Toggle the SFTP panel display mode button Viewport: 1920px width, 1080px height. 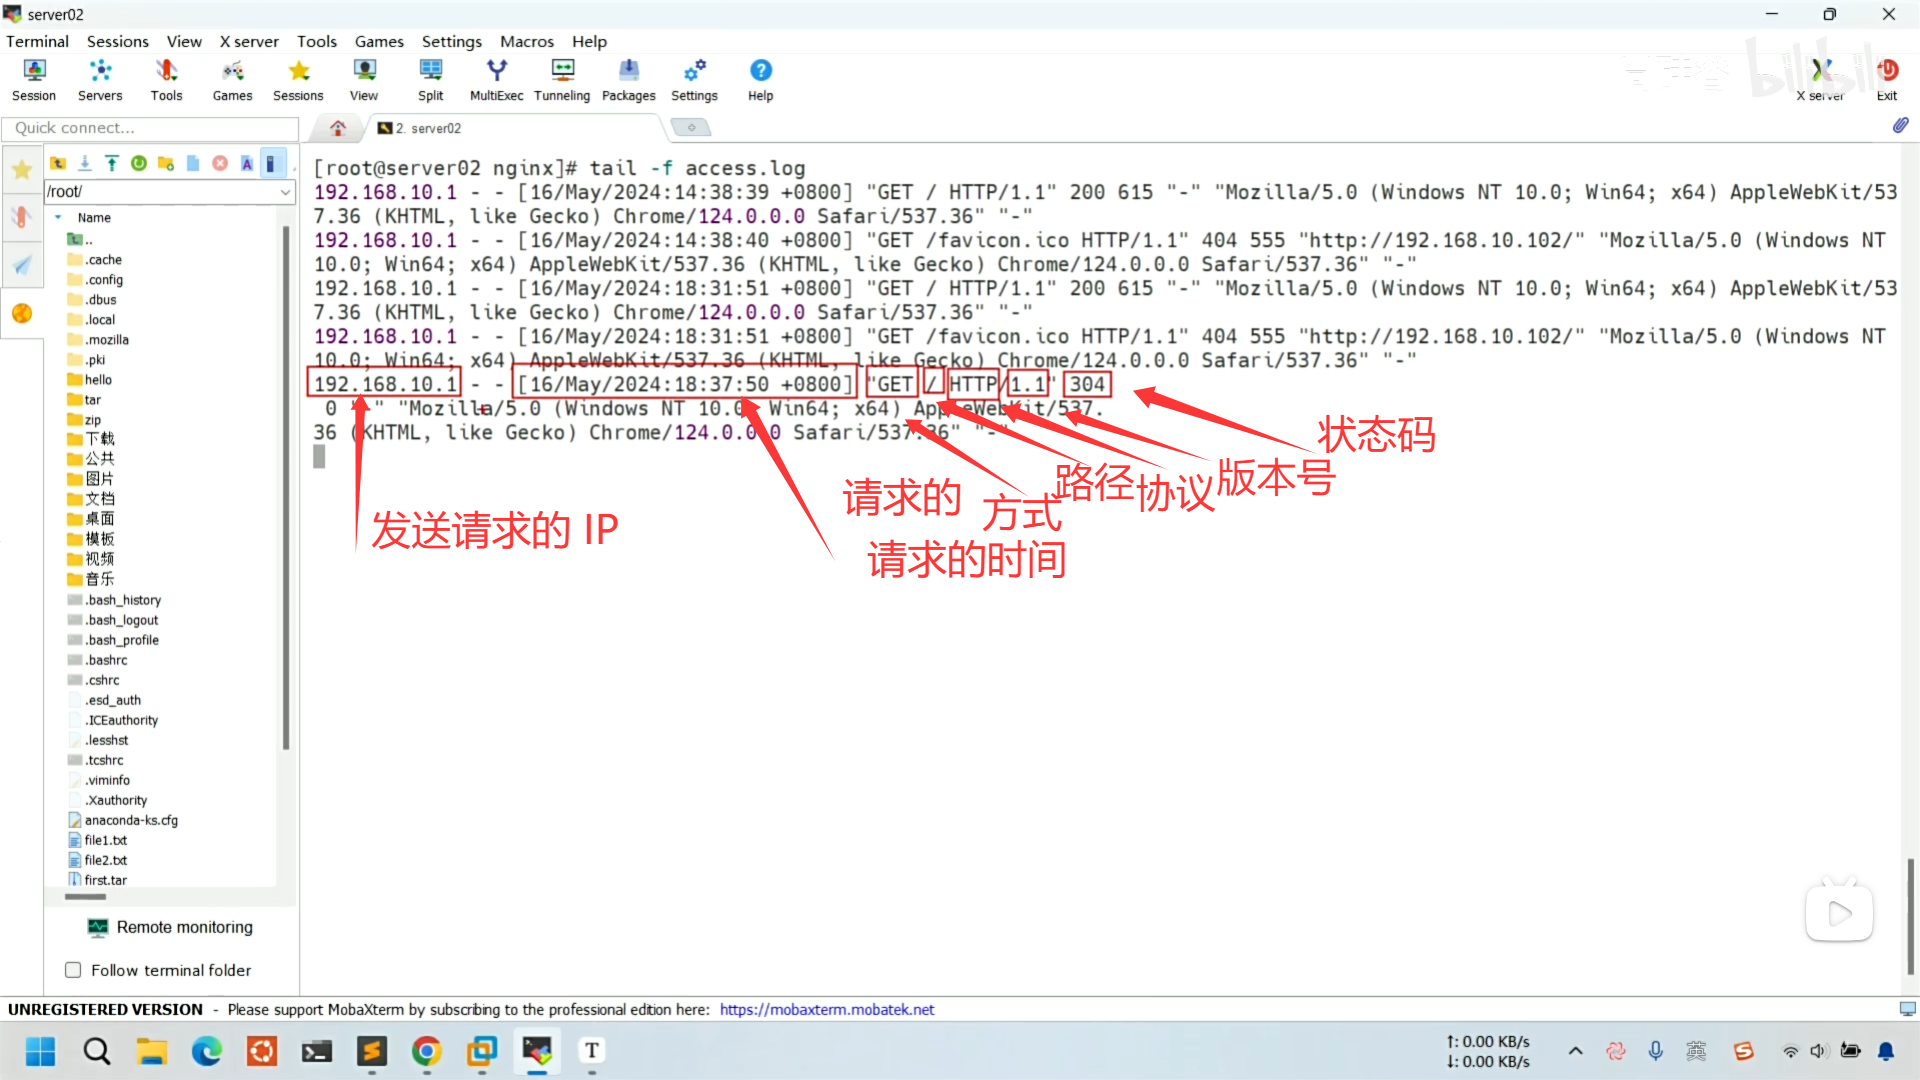pos(272,163)
